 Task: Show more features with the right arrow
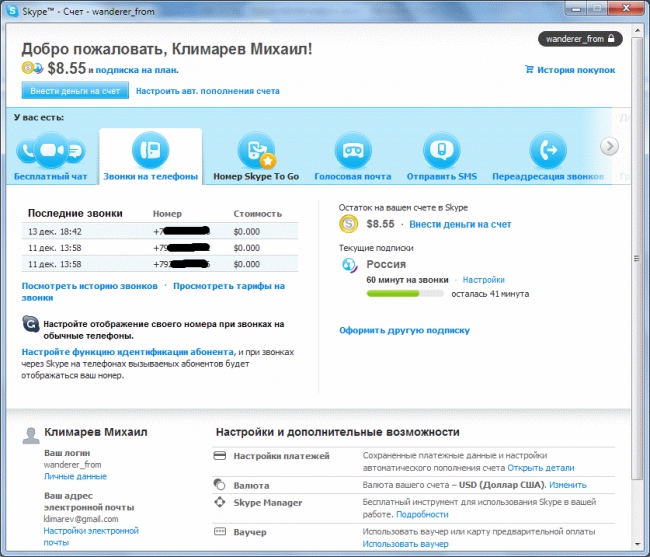tap(609, 146)
